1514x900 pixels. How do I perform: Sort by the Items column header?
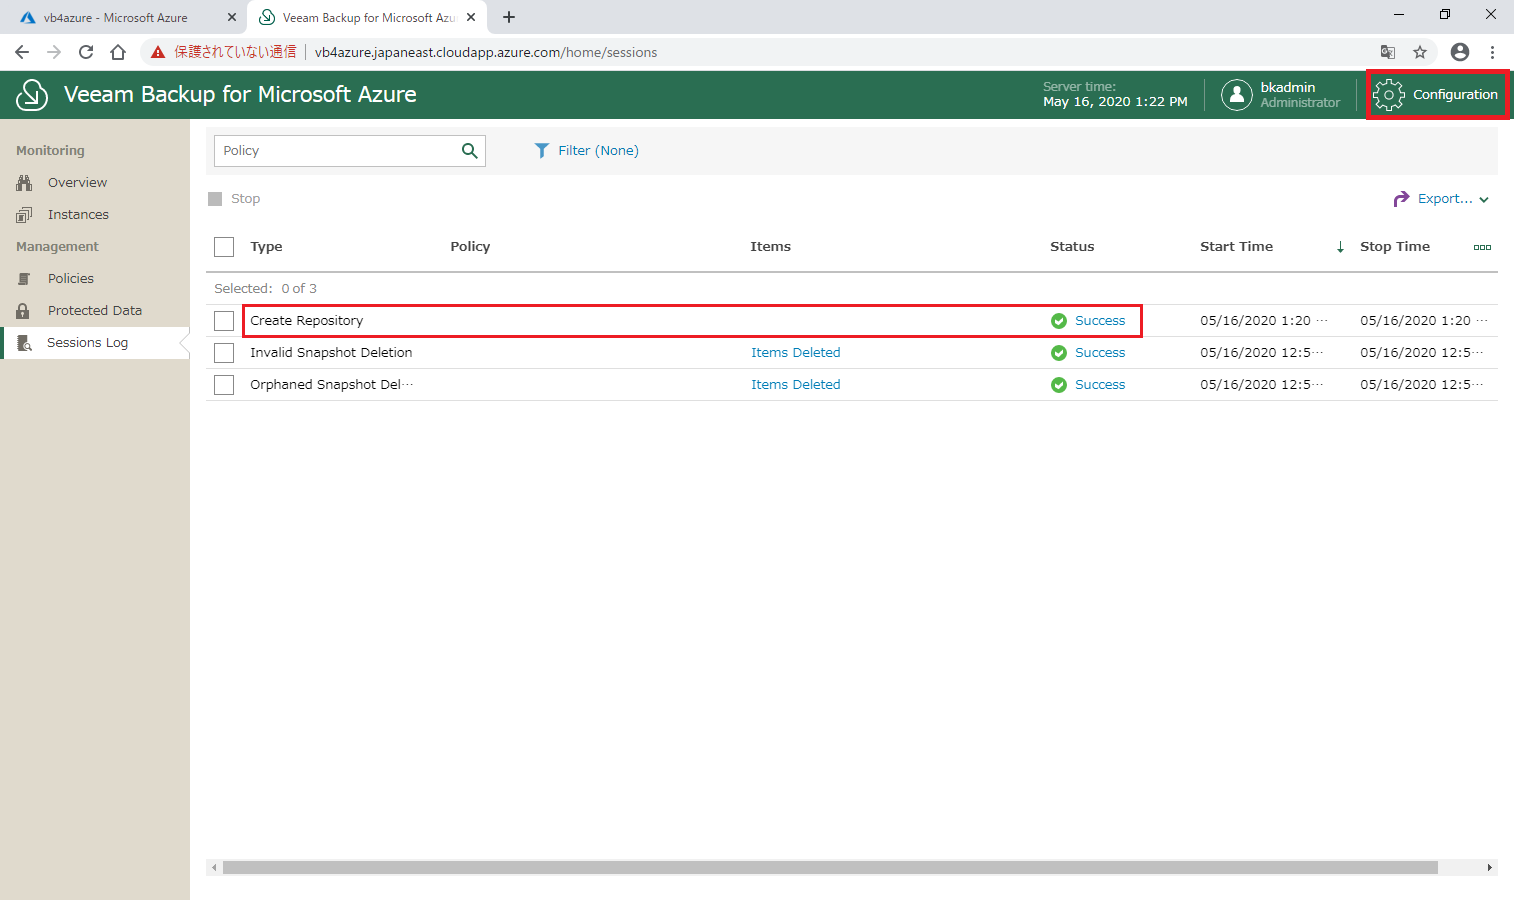click(x=770, y=247)
